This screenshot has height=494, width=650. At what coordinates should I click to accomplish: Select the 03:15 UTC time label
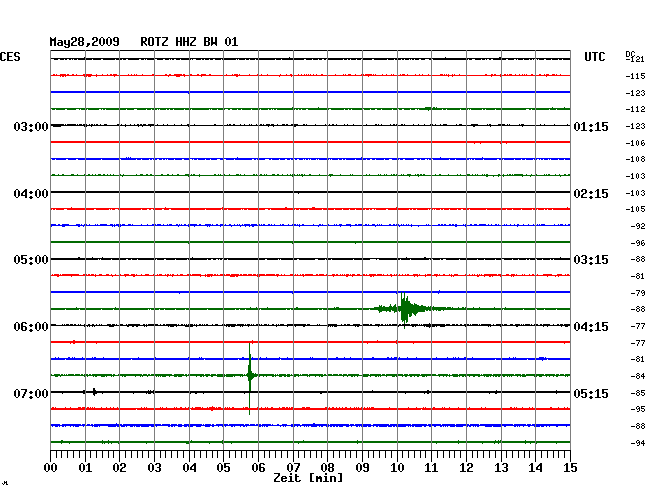click(x=591, y=260)
